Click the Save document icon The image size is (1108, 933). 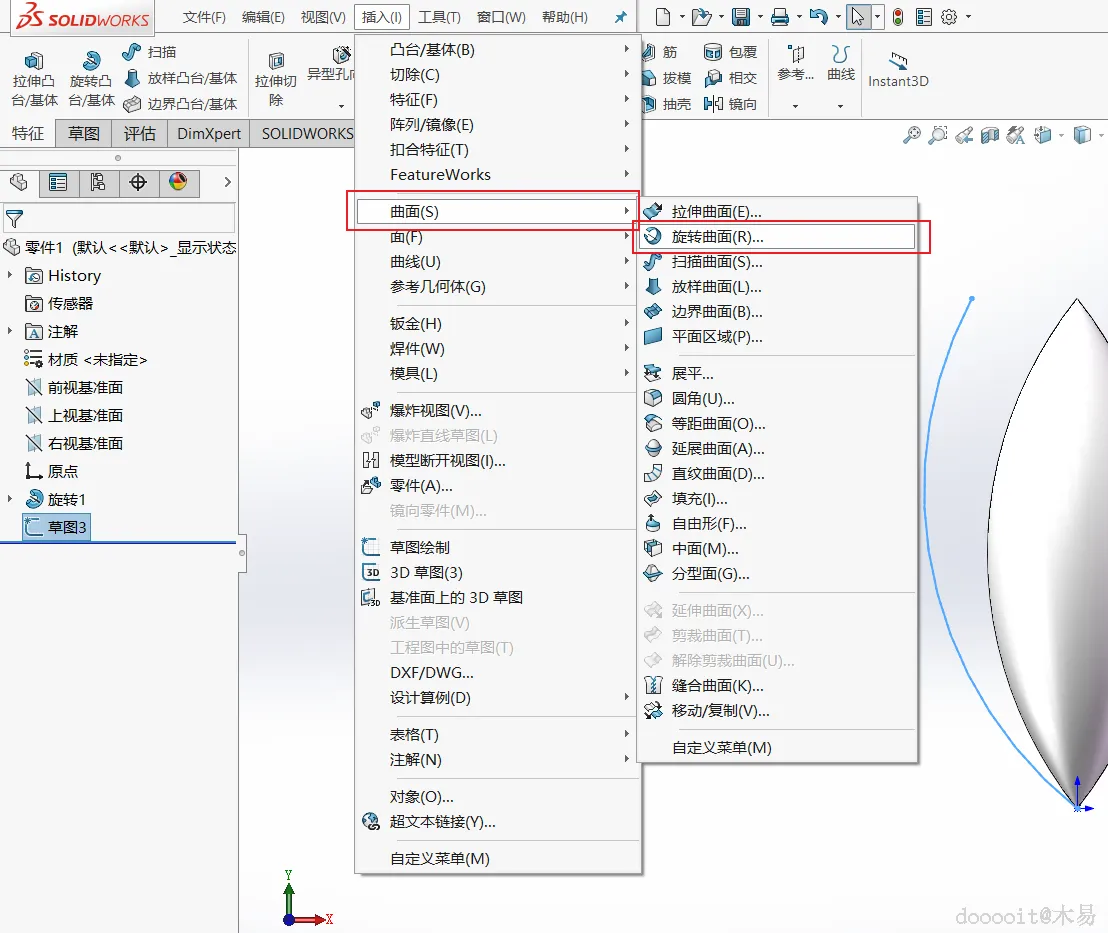741,17
